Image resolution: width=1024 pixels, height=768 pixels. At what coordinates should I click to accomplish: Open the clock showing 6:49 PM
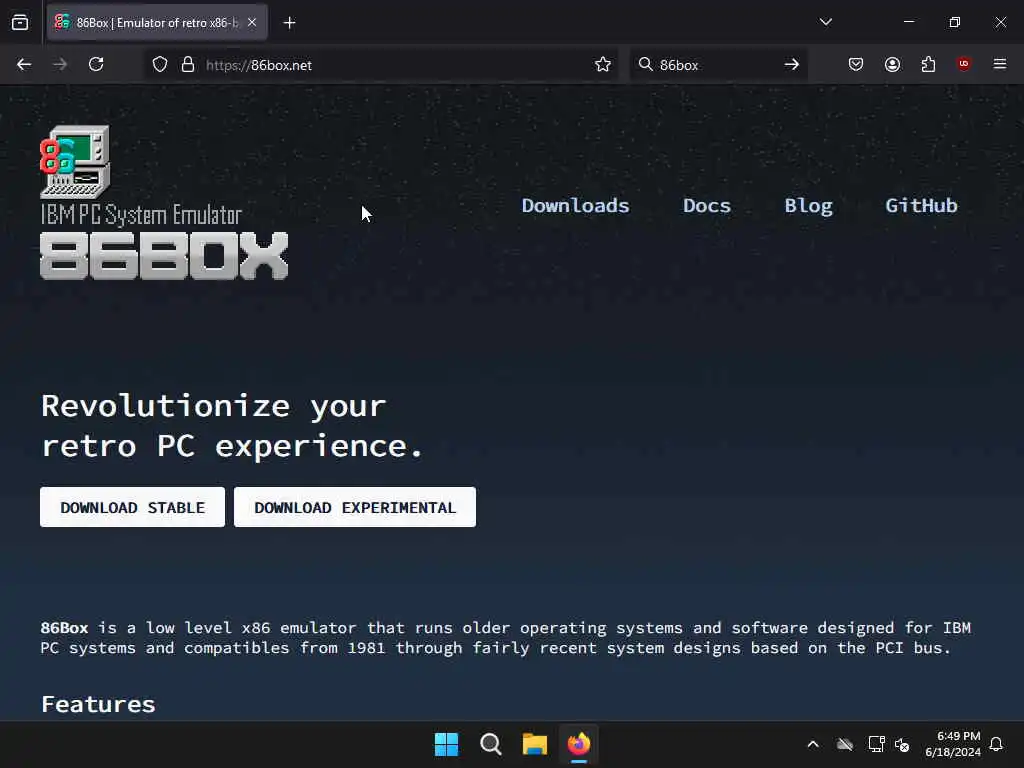(x=953, y=744)
